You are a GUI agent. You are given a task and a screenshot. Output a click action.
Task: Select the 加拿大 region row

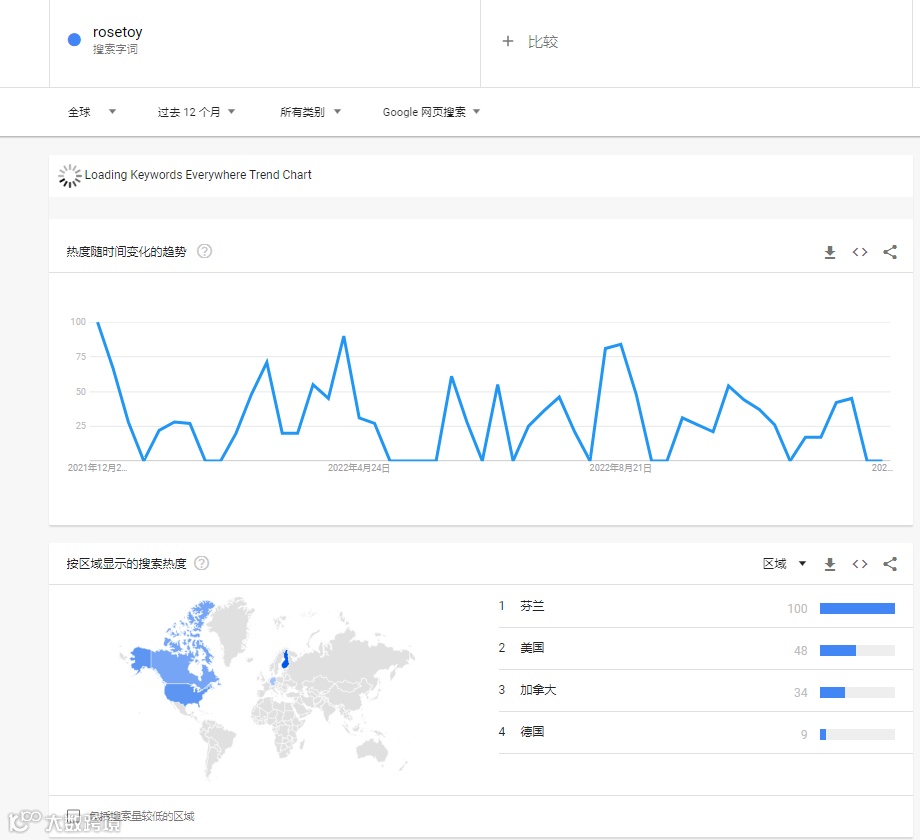(x=705, y=691)
